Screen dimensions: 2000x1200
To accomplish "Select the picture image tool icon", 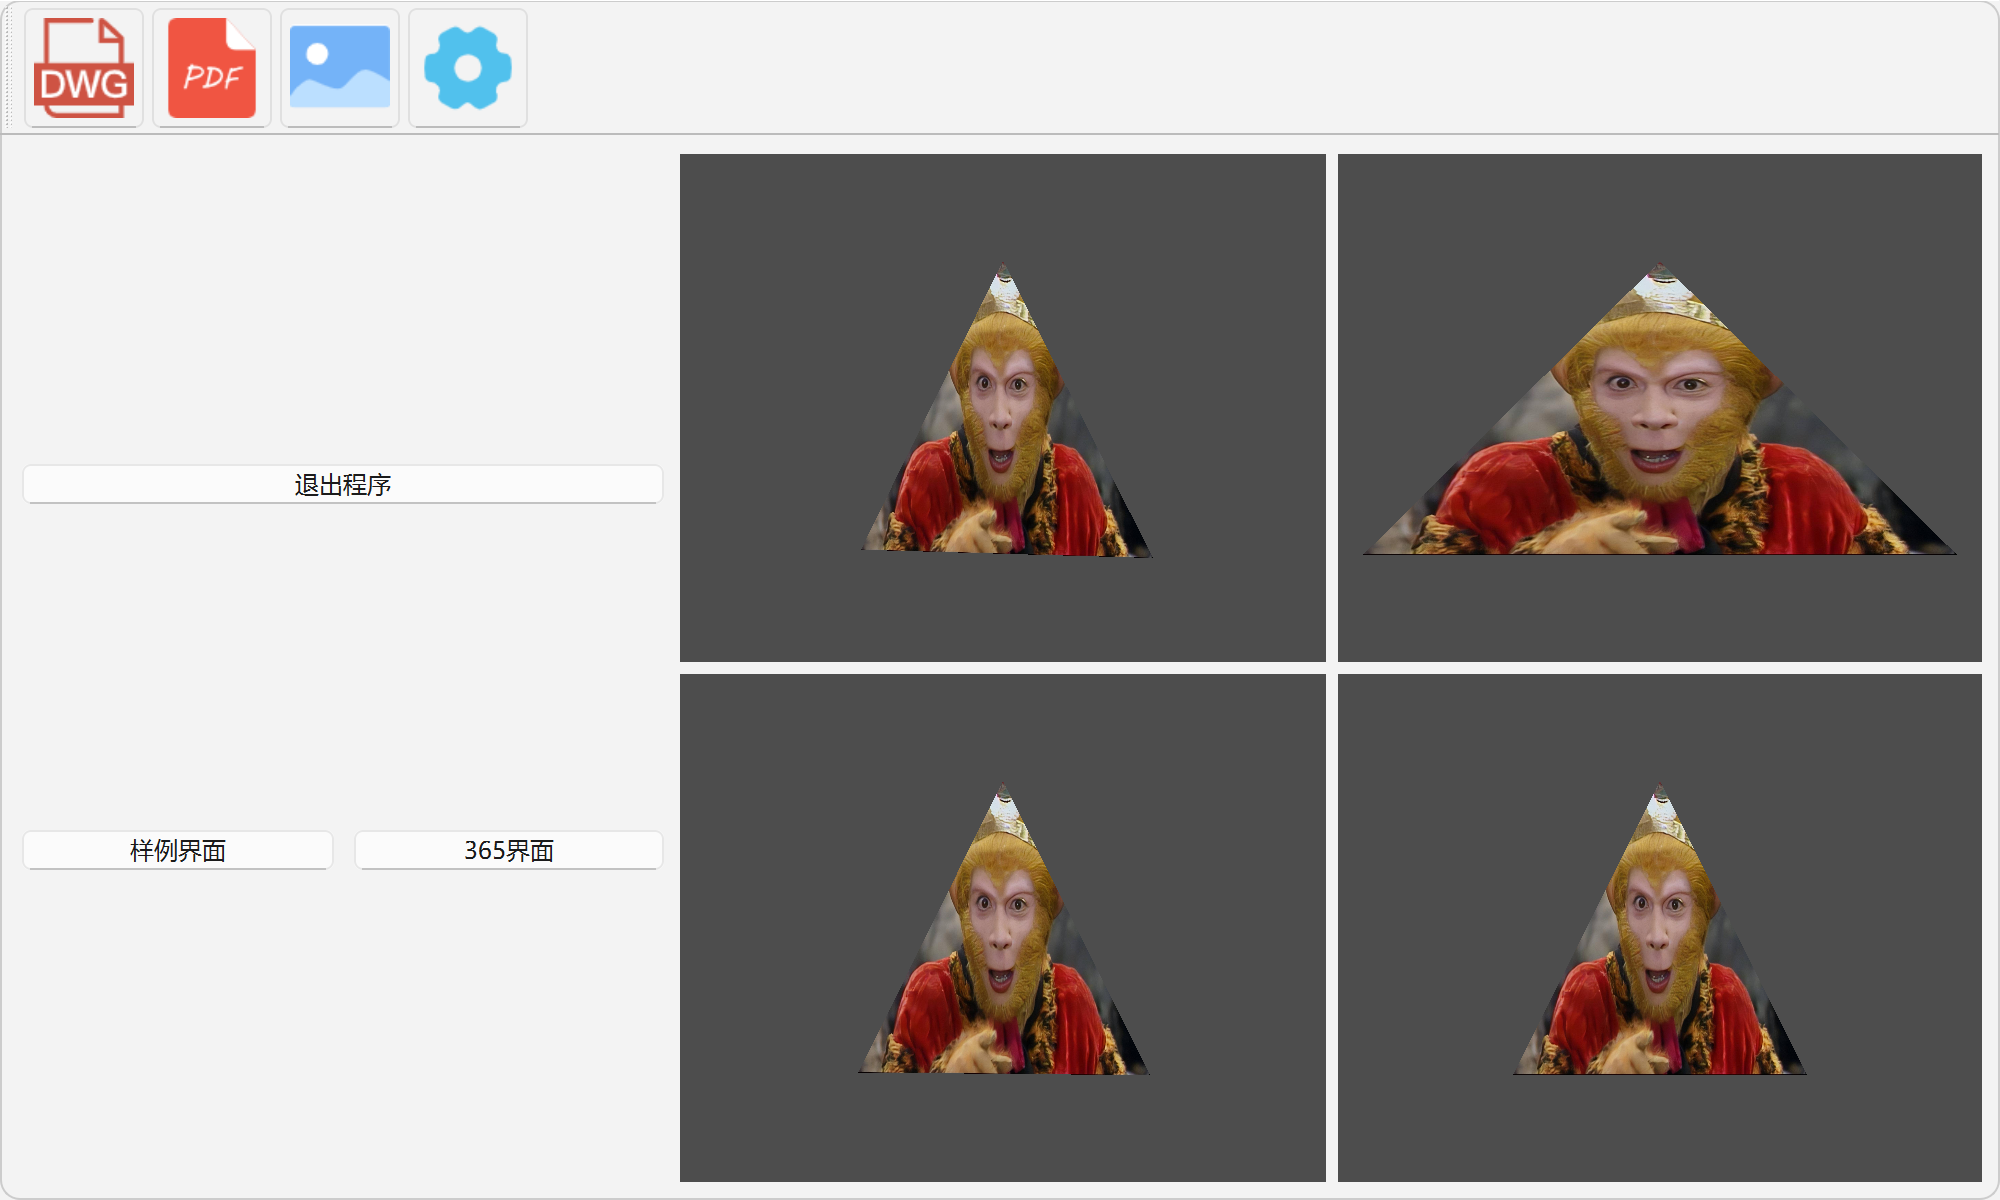I will [x=340, y=68].
